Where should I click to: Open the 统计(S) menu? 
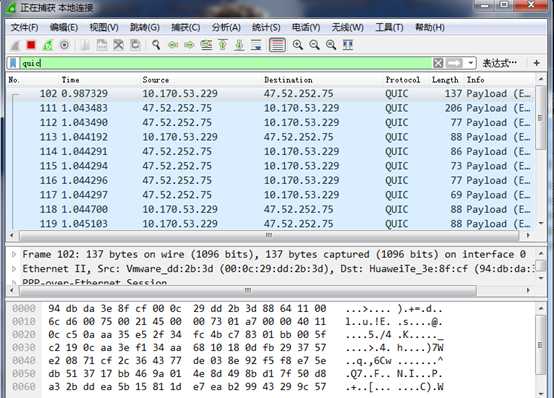tap(266, 27)
